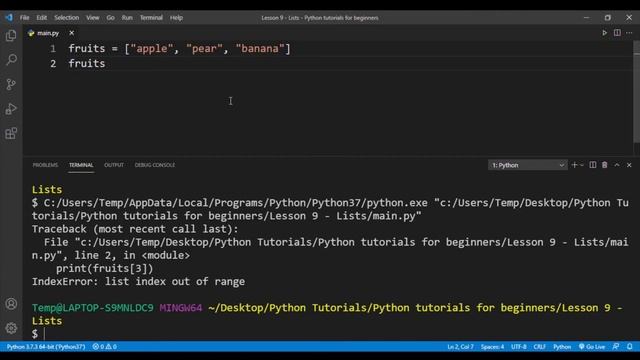Open the Go menu
640x360 pixels.
coord(111,18)
